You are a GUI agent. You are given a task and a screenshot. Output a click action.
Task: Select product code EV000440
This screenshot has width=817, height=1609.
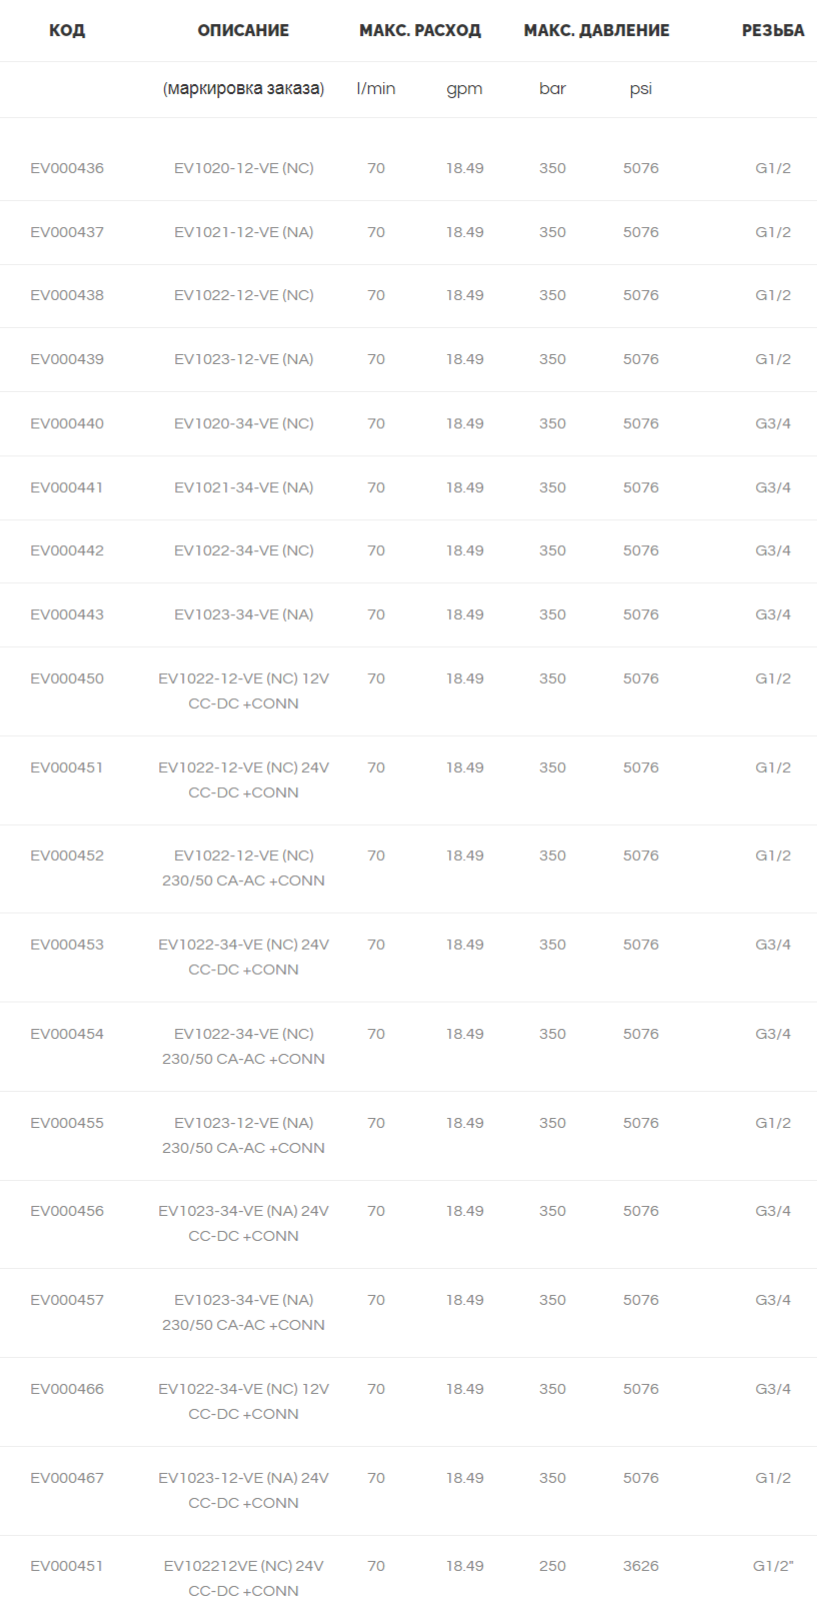point(67,423)
